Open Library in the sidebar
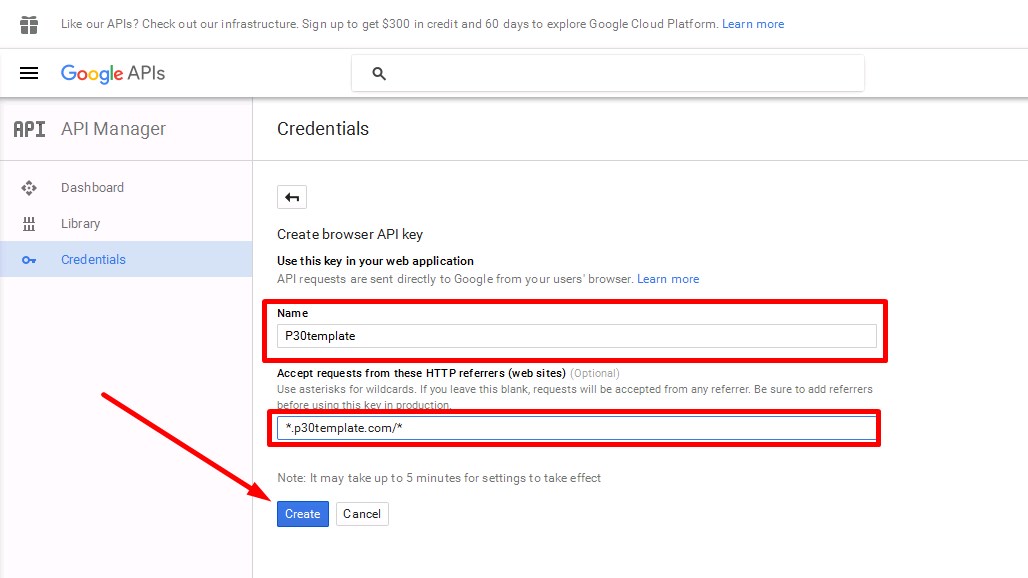This screenshot has height=578, width=1028. click(x=126, y=223)
